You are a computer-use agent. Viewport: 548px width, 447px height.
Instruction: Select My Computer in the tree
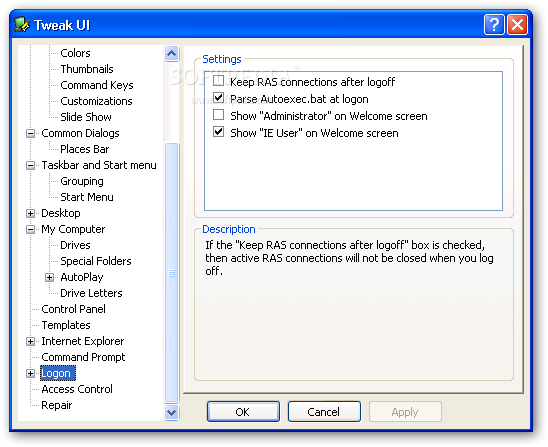(73, 229)
